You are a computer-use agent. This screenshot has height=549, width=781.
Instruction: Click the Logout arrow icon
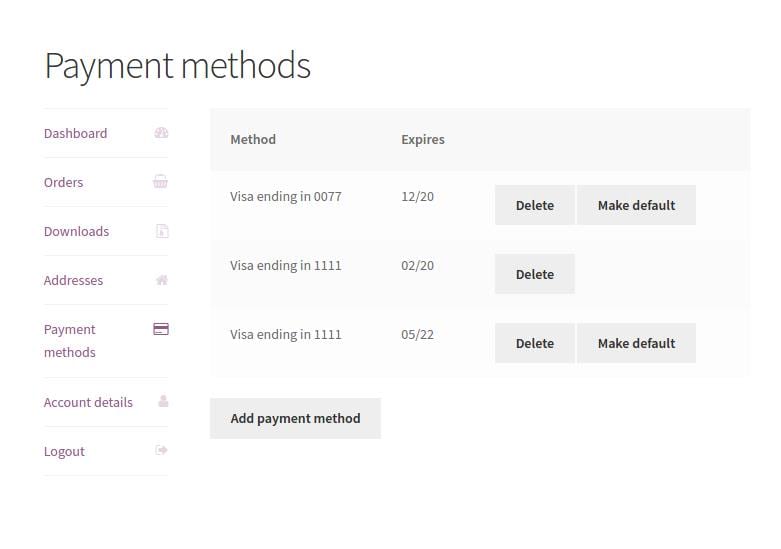[162, 451]
